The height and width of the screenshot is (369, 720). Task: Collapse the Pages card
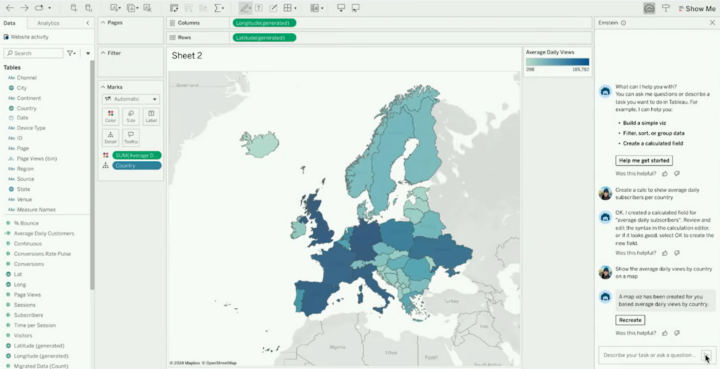(103, 22)
